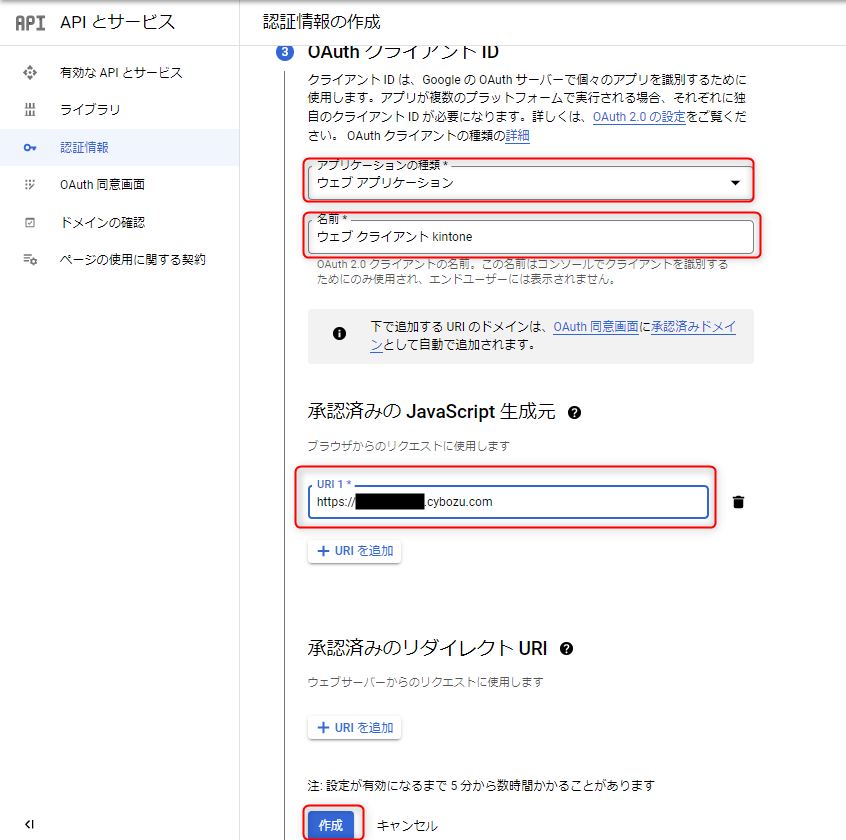Click the 名前 text input field

530,237
